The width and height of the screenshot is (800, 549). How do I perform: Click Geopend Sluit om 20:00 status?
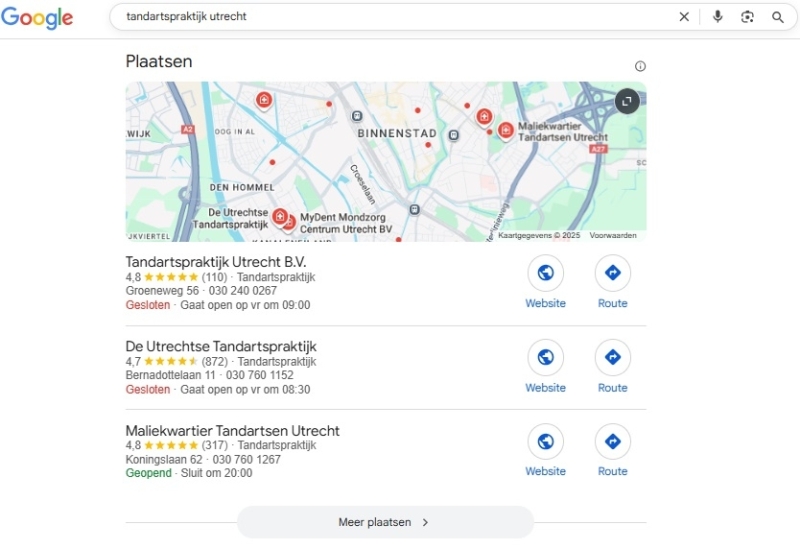click(189, 473)
